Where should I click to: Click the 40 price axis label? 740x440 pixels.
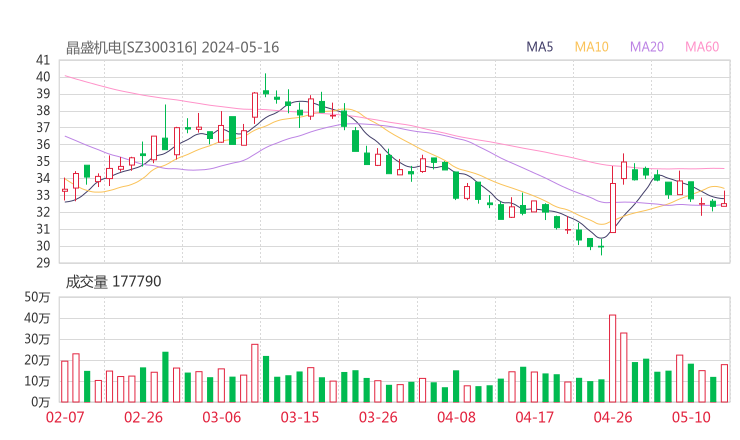tap(43, 77)
